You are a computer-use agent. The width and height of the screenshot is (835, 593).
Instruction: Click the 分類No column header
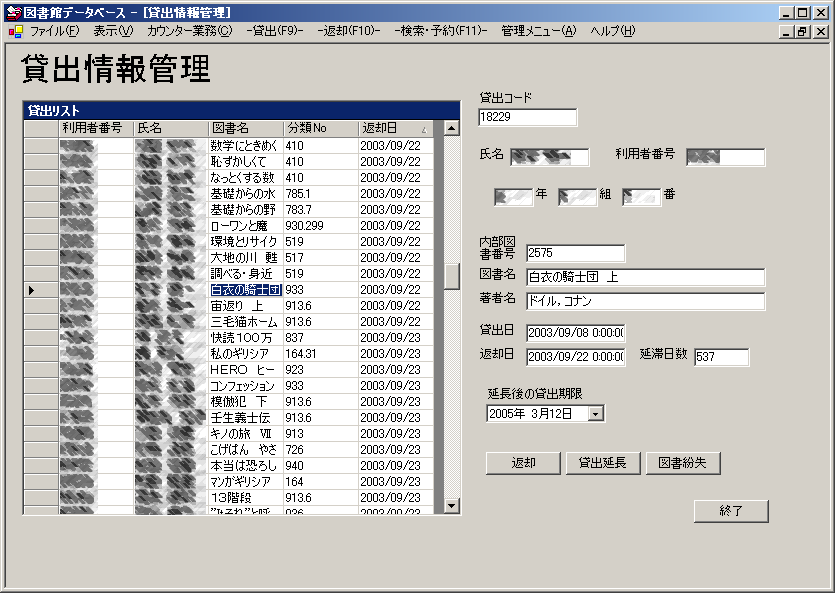click(320, 129)
